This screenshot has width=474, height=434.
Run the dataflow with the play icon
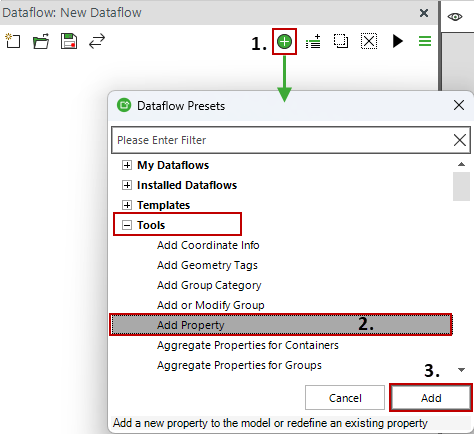pos(397,41)
